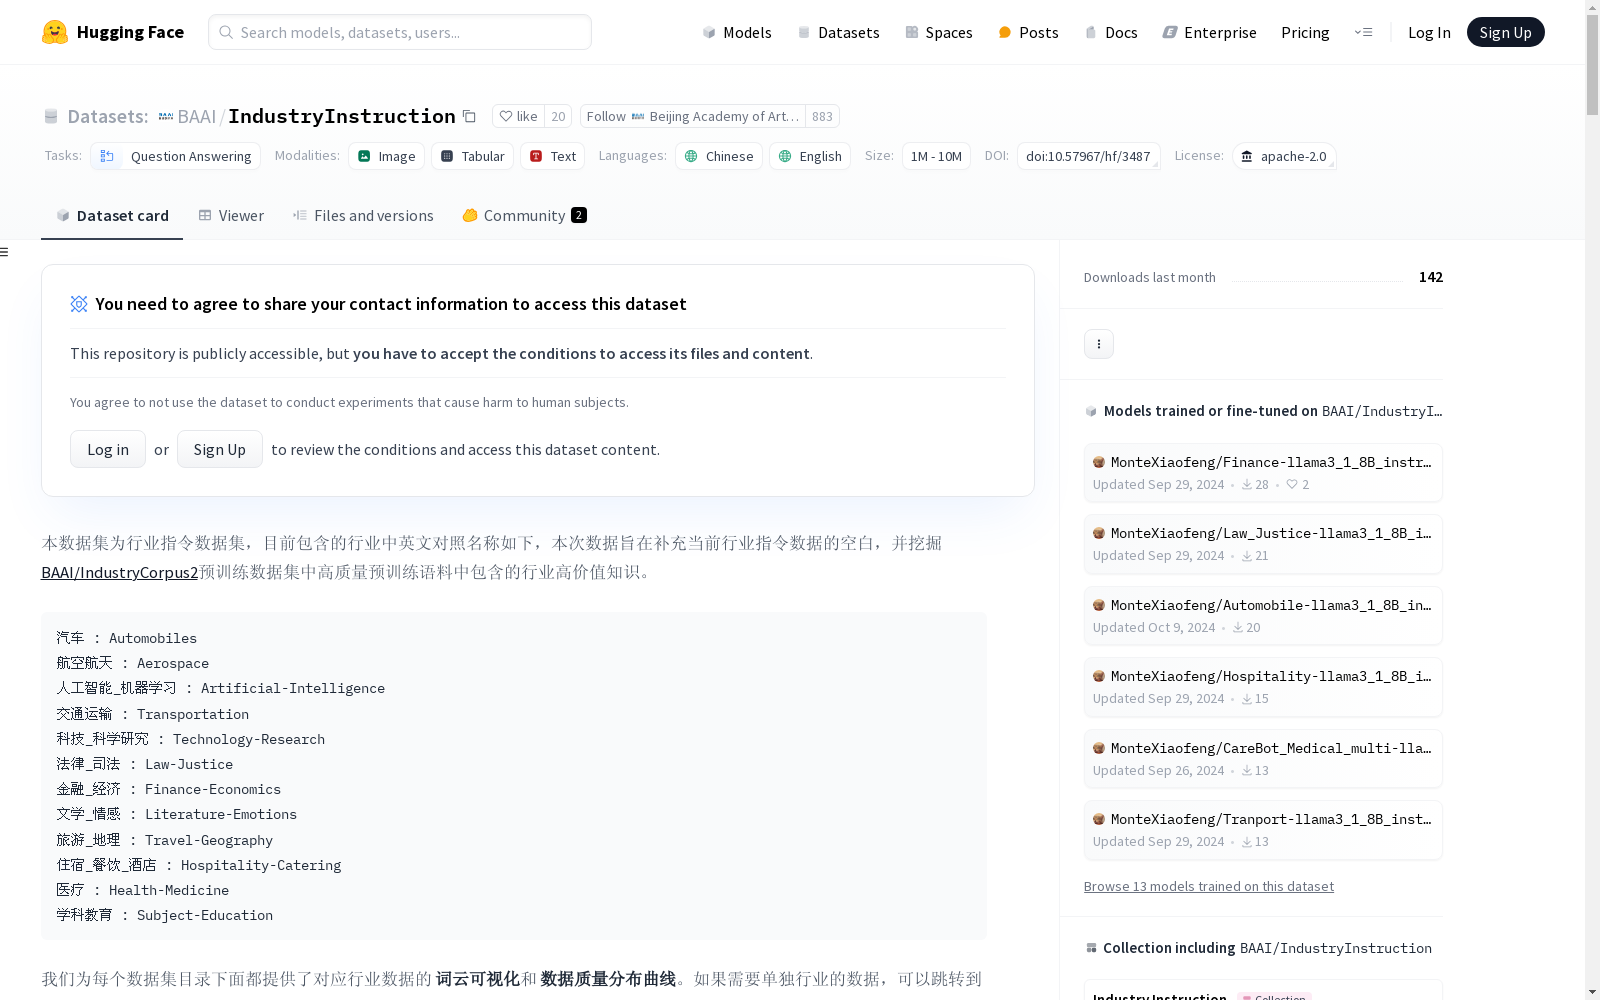Like the IndustryInstruction dataset

(x=518, y=116)
